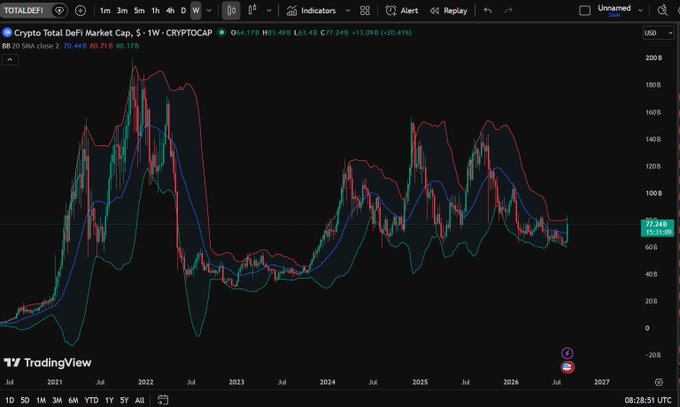Viewport: 680px width, 407px height.
Task: Start bar Replay mode
Action: point(448,10)
